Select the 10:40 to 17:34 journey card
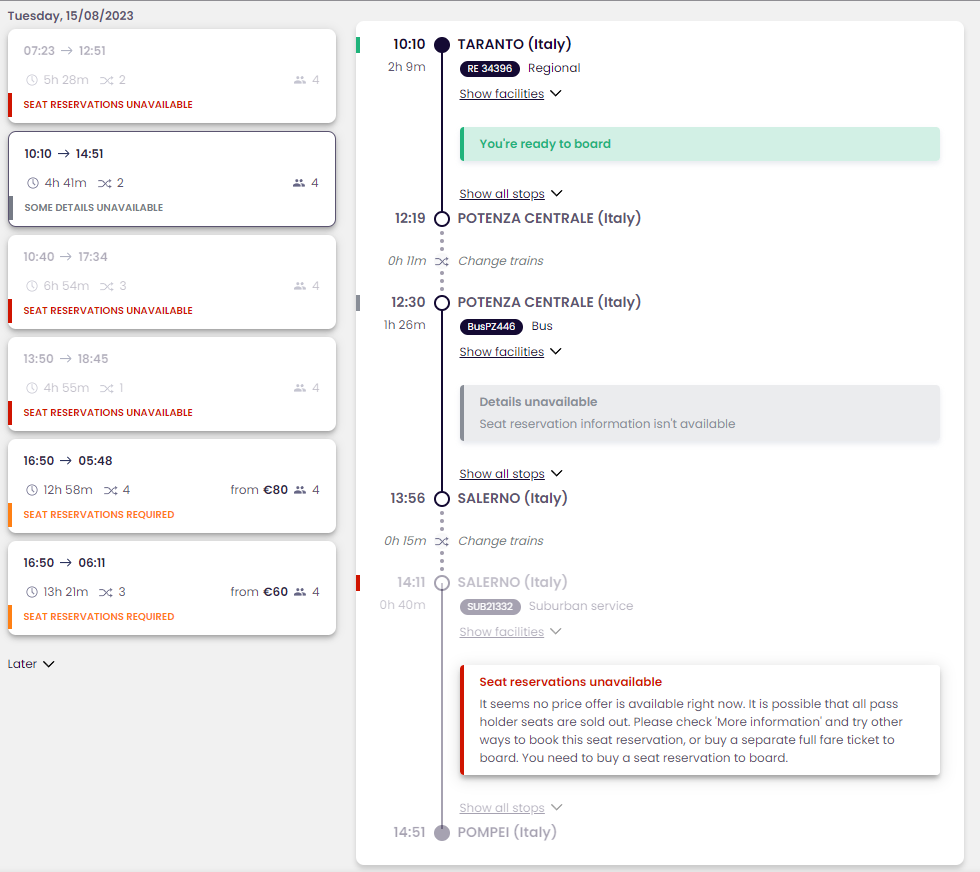Image resolution: width=980 pixels, height=872 pixels. (x=172, y=282)
